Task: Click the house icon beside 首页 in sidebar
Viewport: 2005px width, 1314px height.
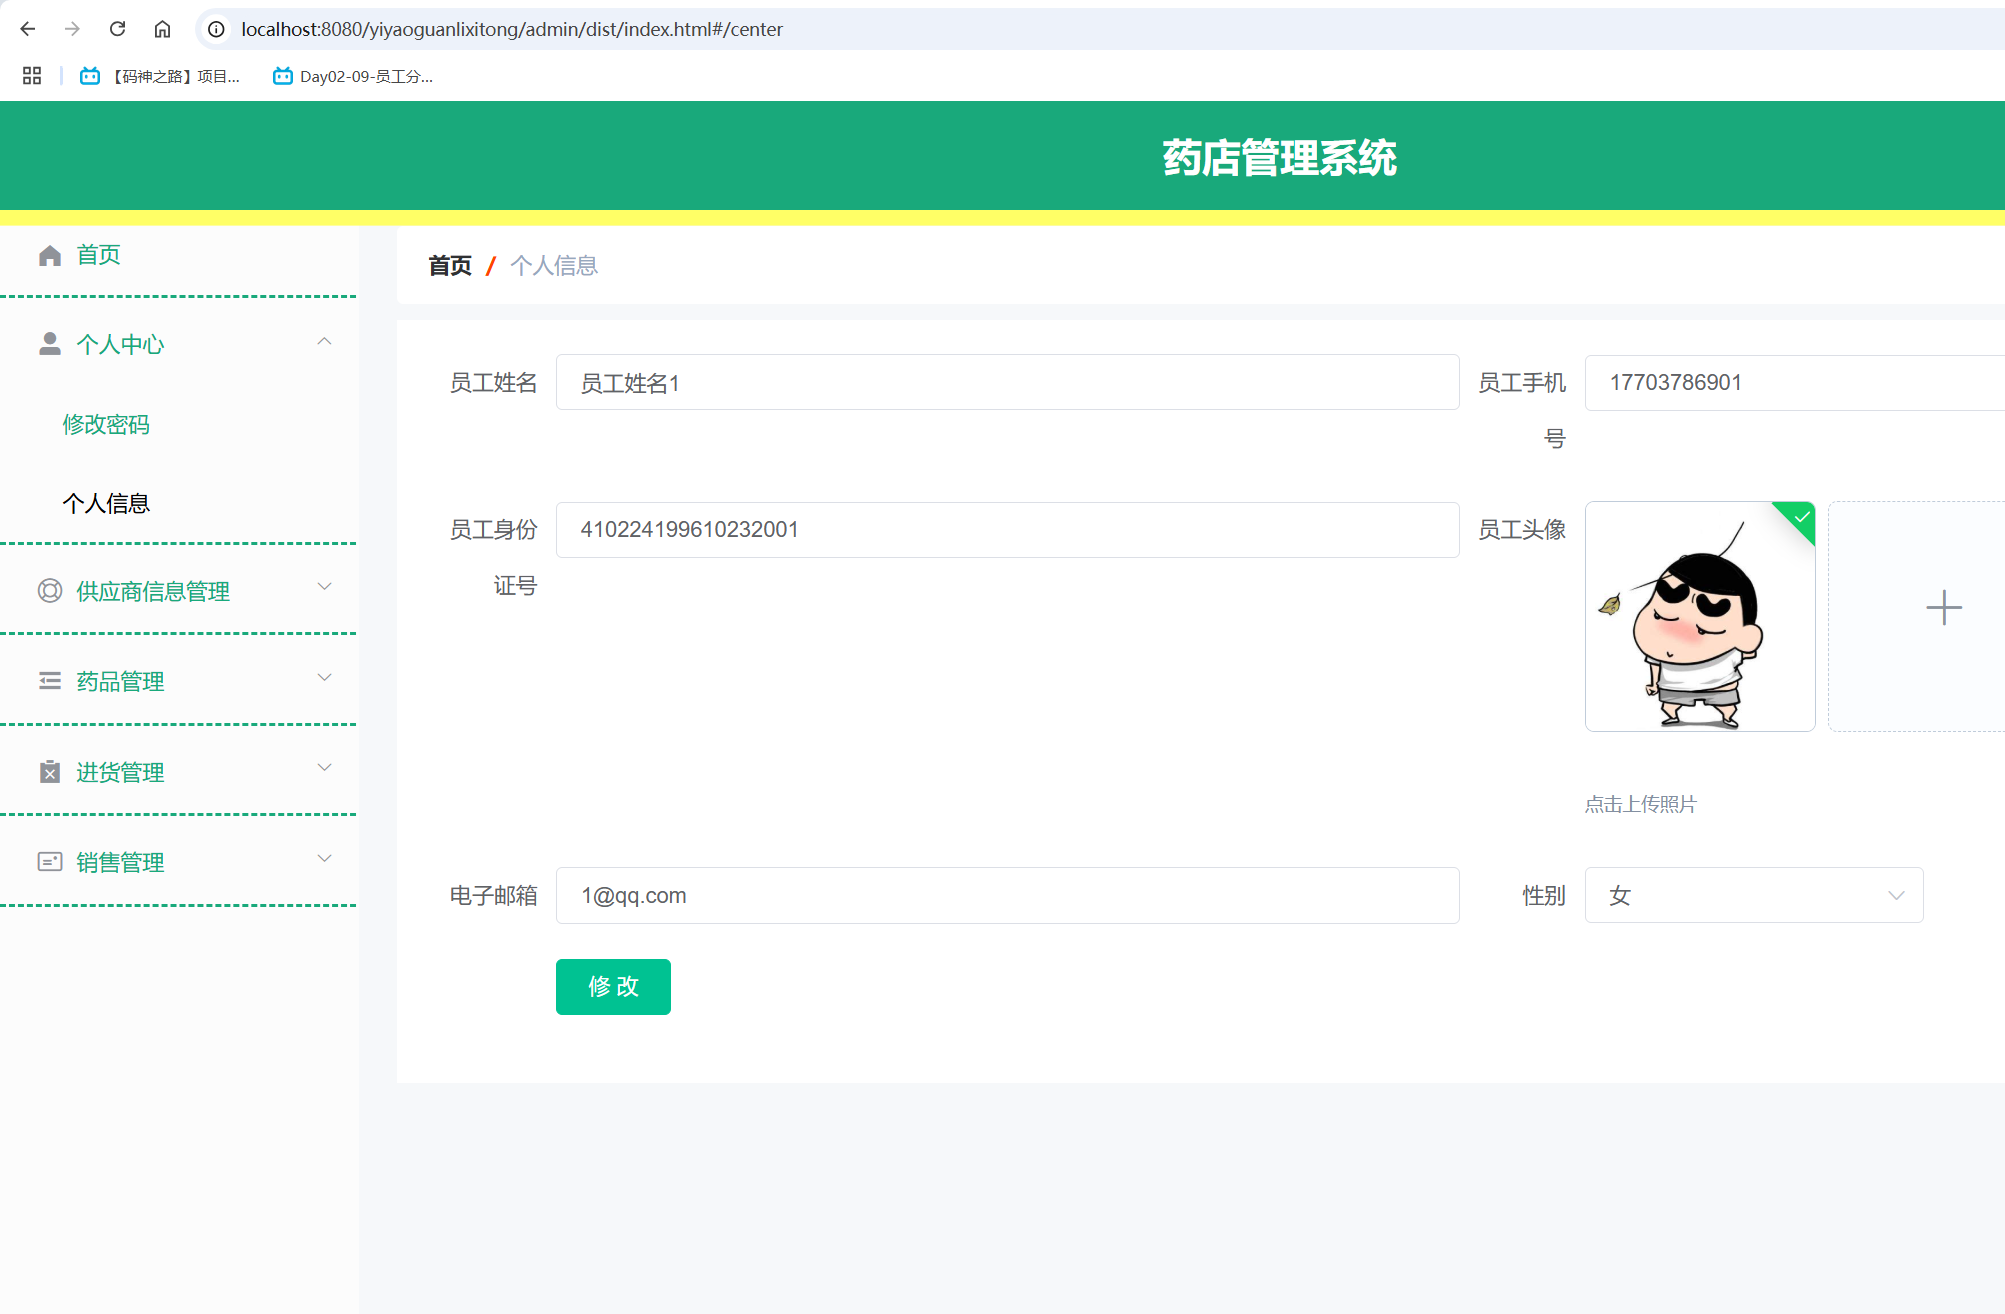Action: coord(50,255)
